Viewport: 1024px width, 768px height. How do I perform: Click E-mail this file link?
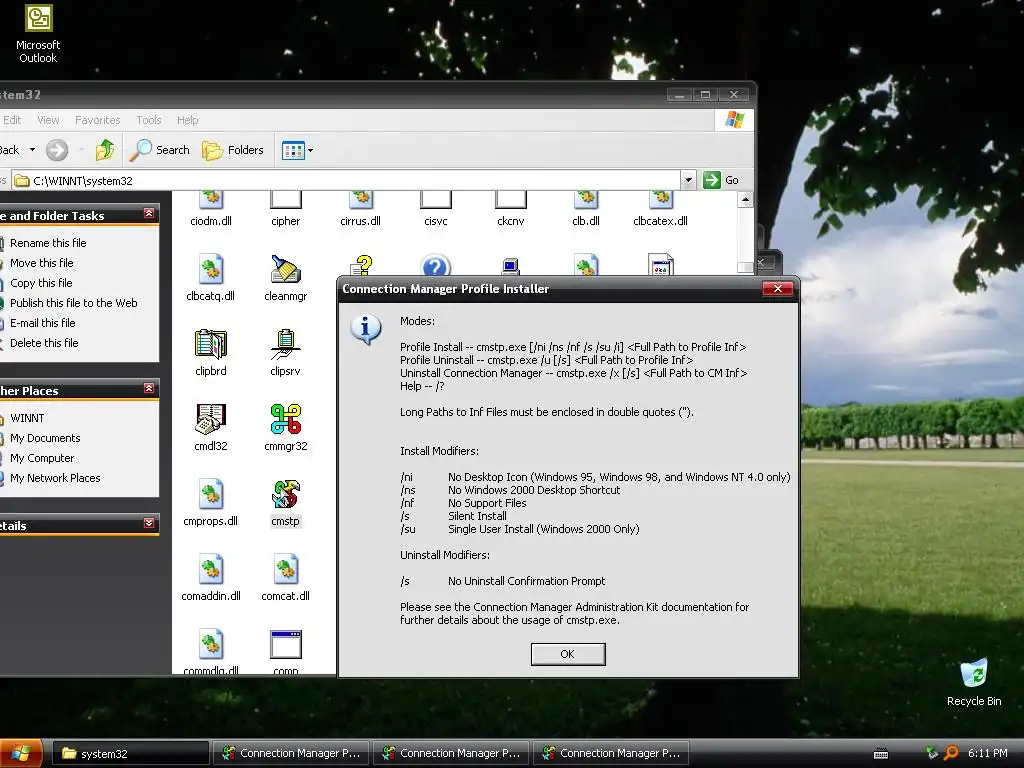tap(42, 323)
